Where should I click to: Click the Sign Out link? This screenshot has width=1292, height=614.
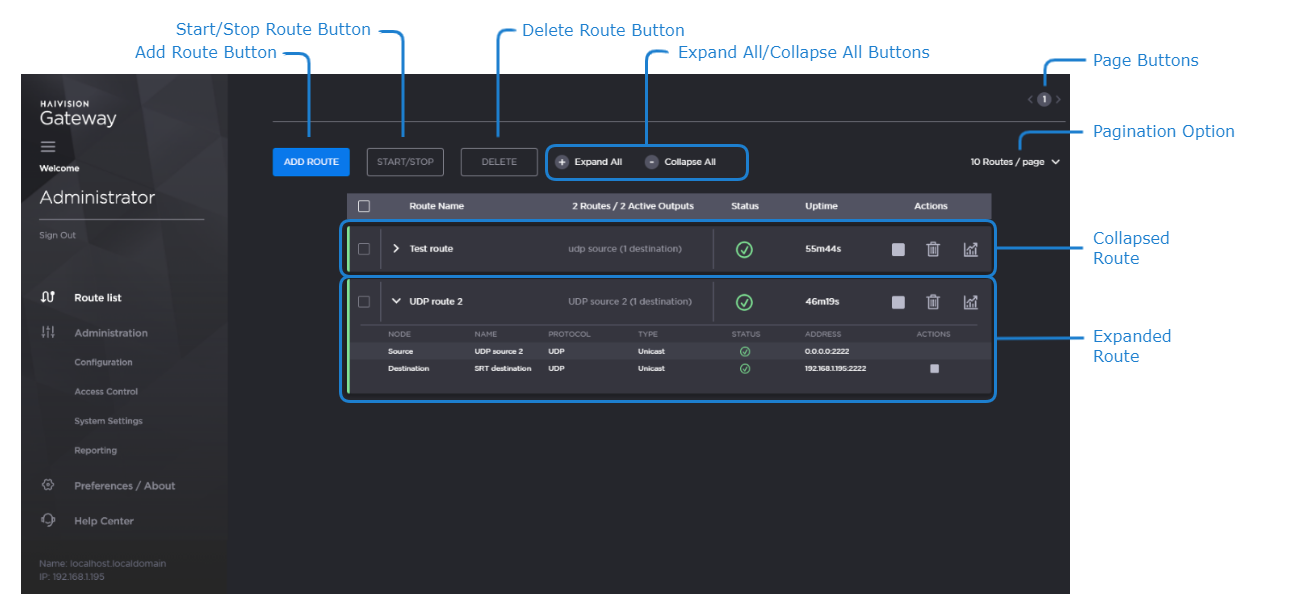pos(57,236)
